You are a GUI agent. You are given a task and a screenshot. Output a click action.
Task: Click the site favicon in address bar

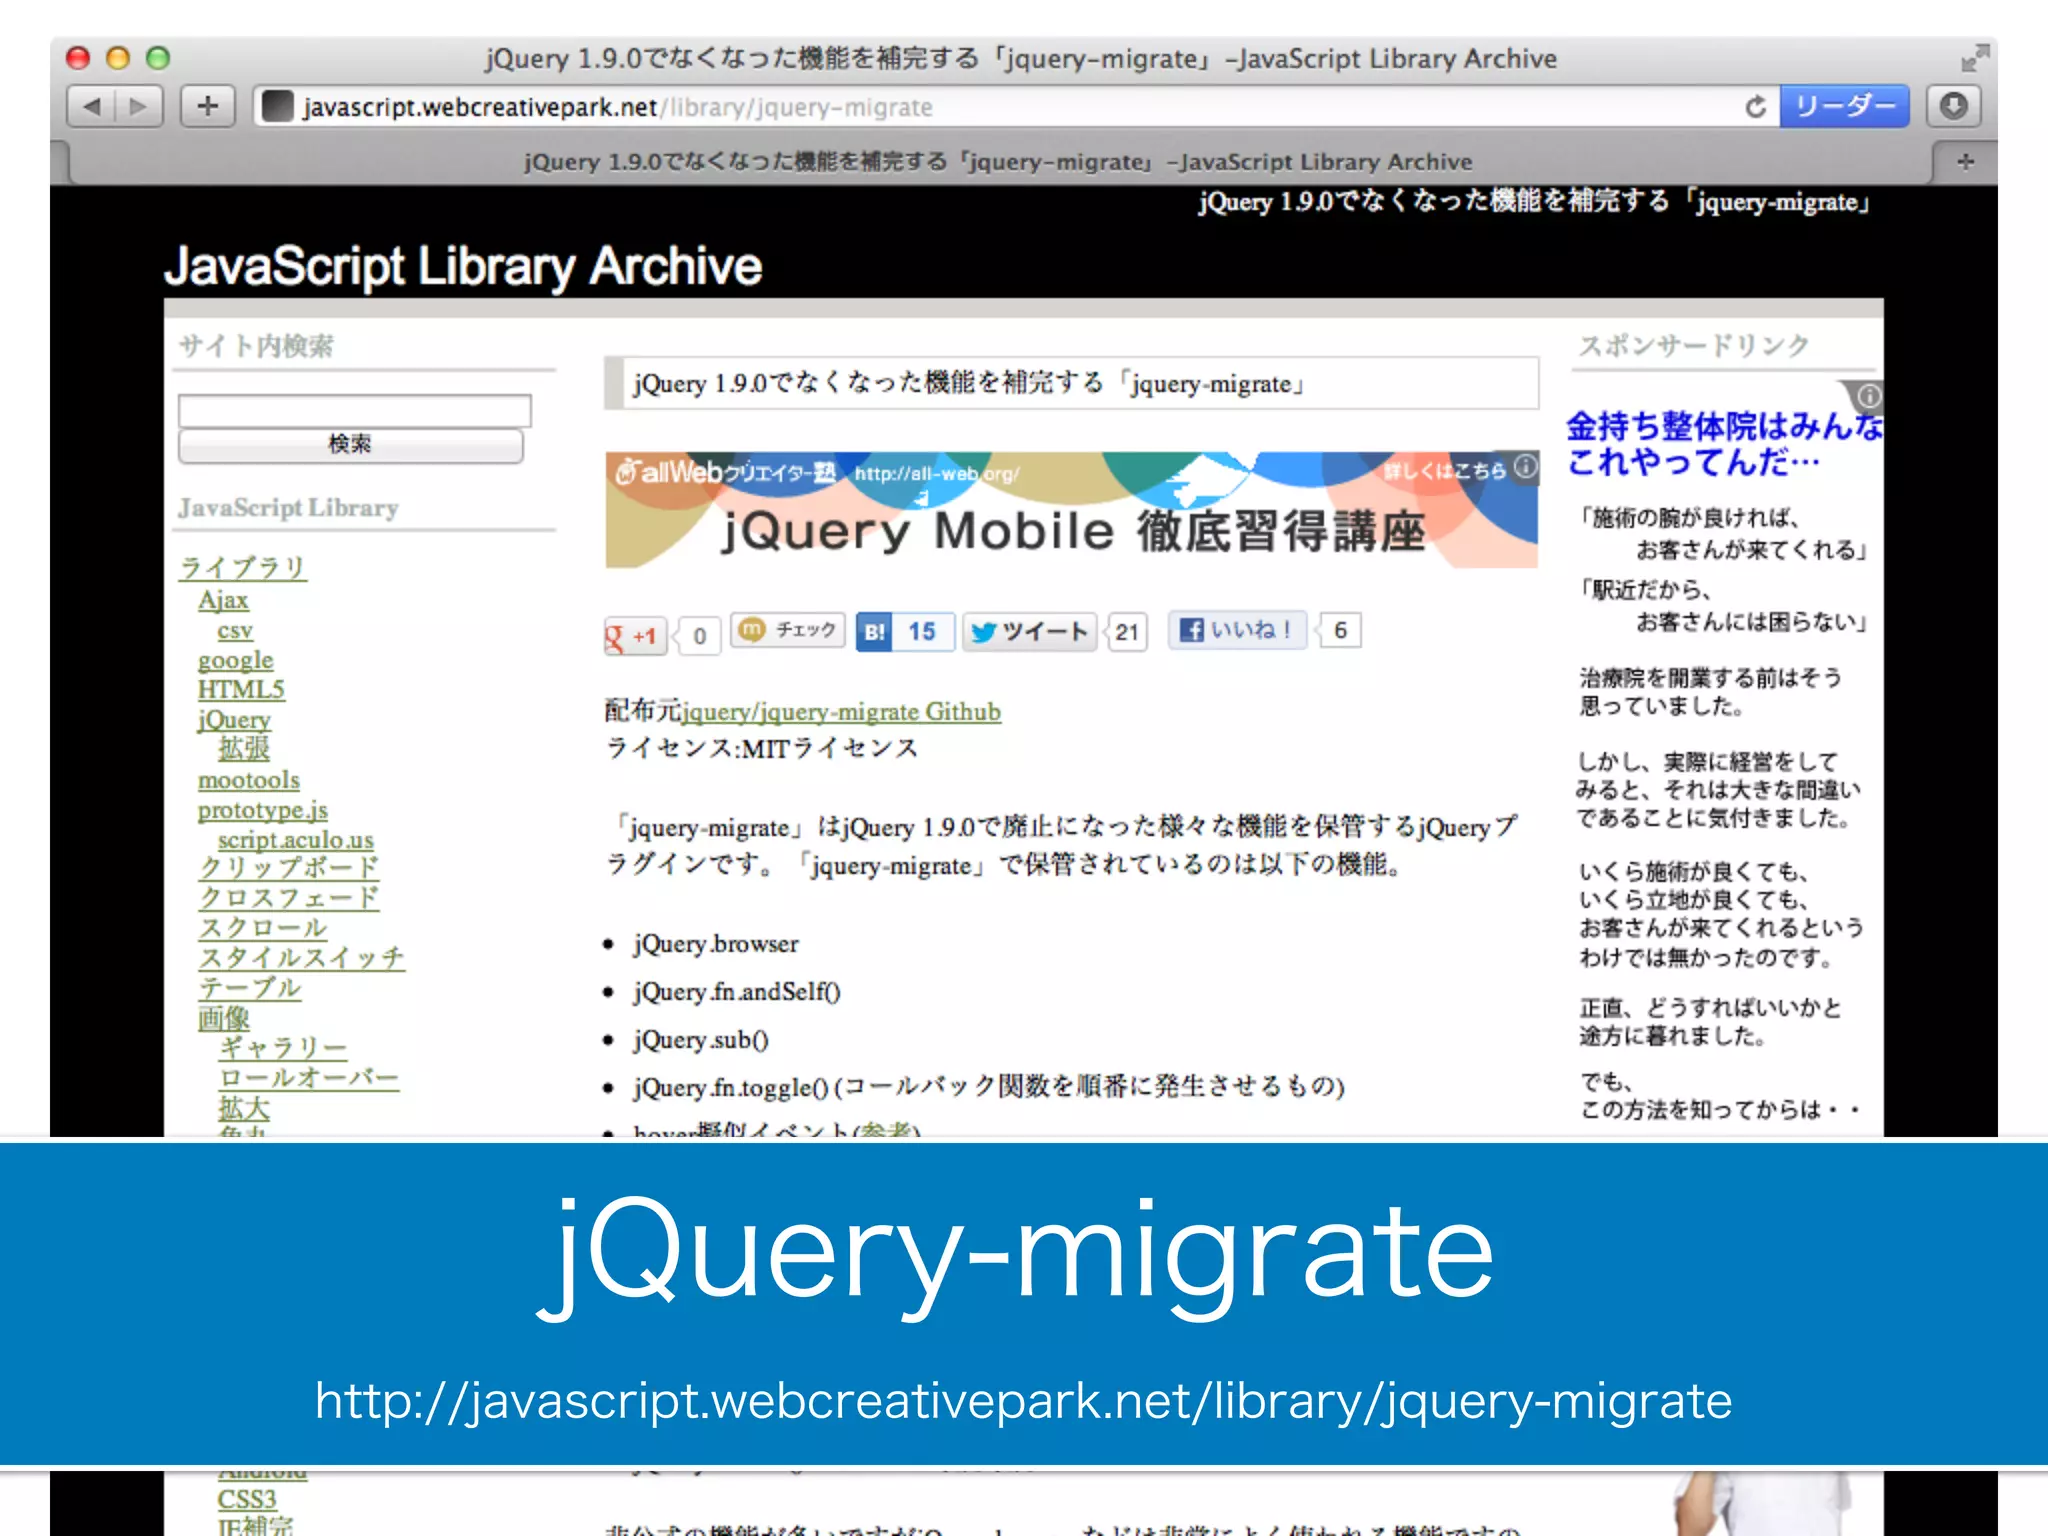(278, 106)
